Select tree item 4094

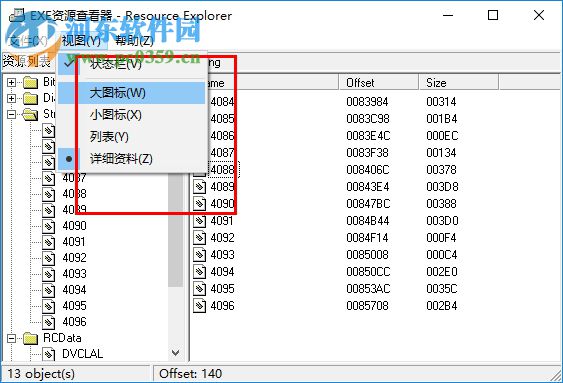74,290
